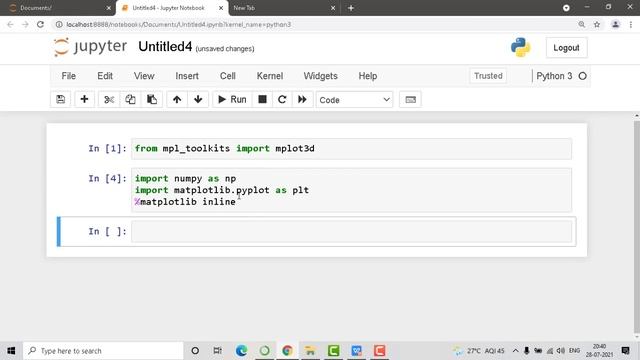Insert a cell below with the plus icon
The height and width of the screenshot is (360, 640).
pyautogui.click(x=84, y=100)
